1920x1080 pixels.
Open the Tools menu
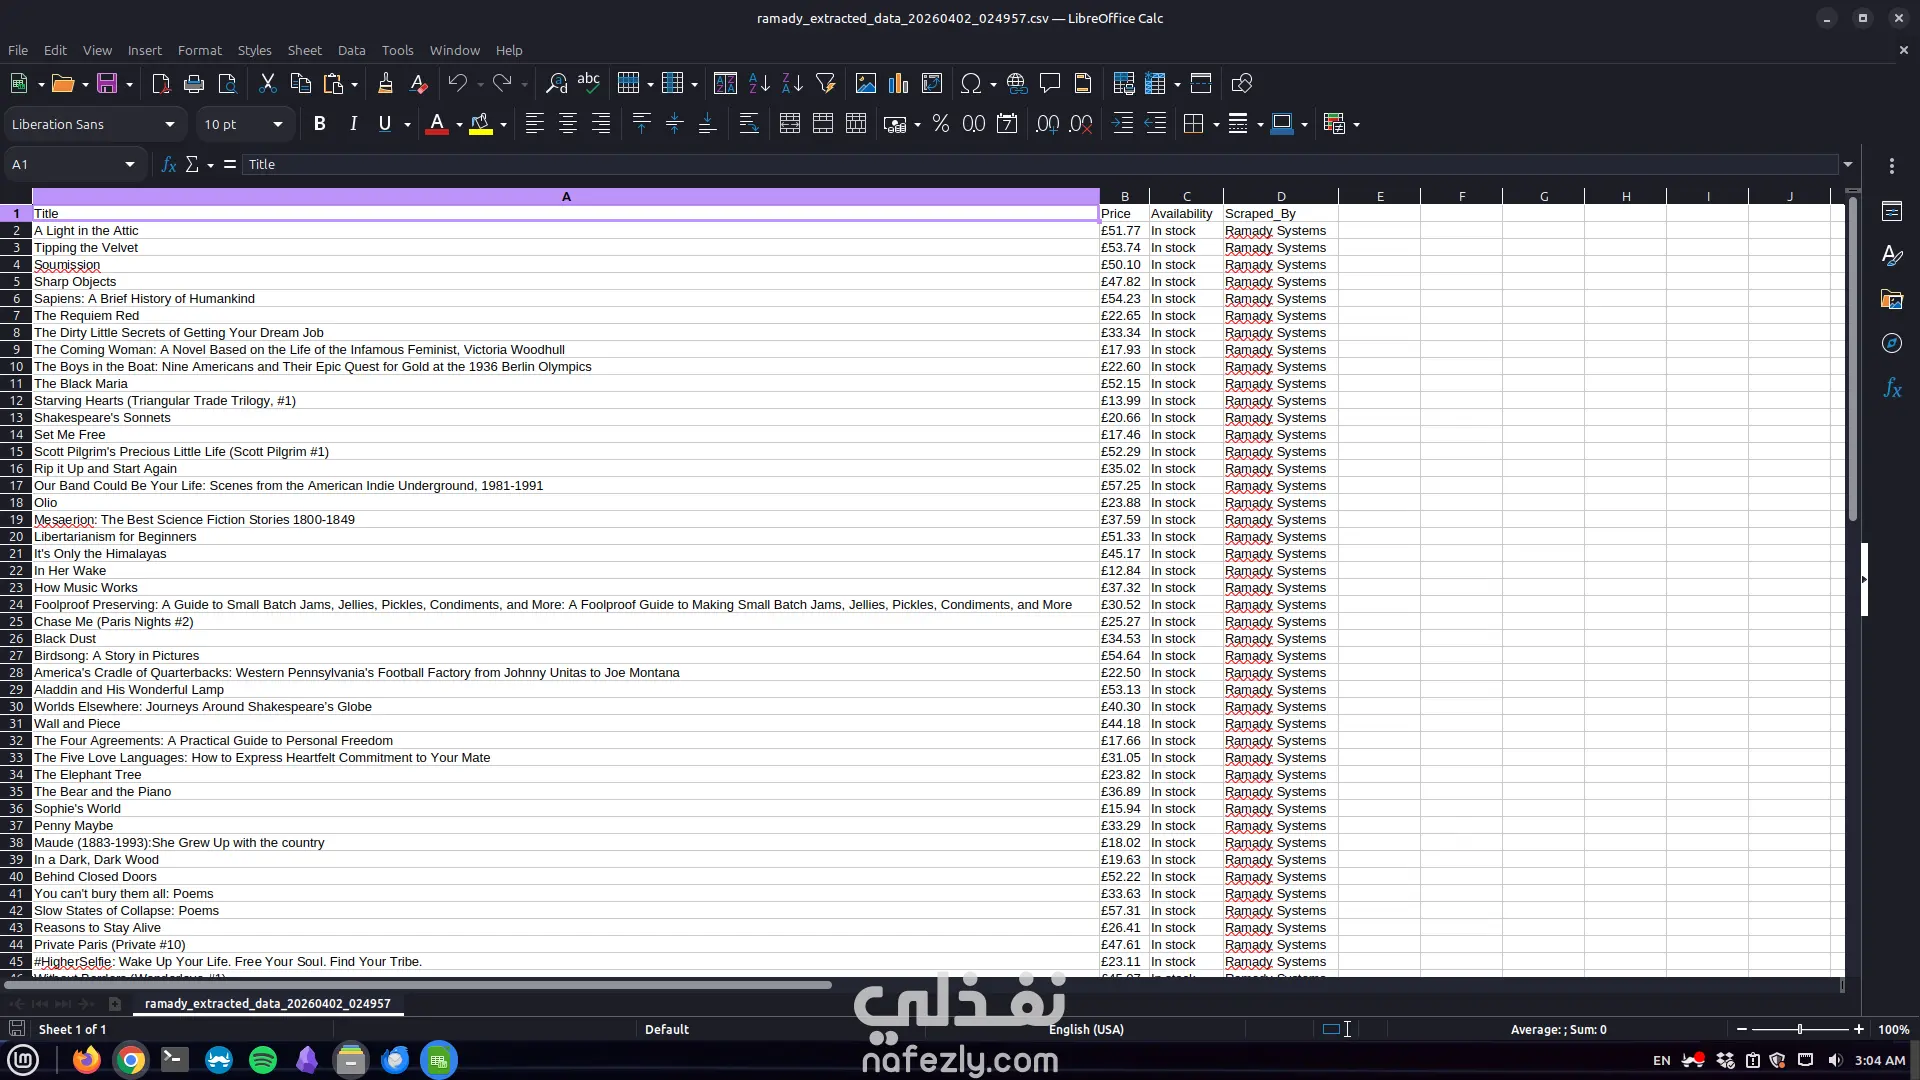pos(398,50)
